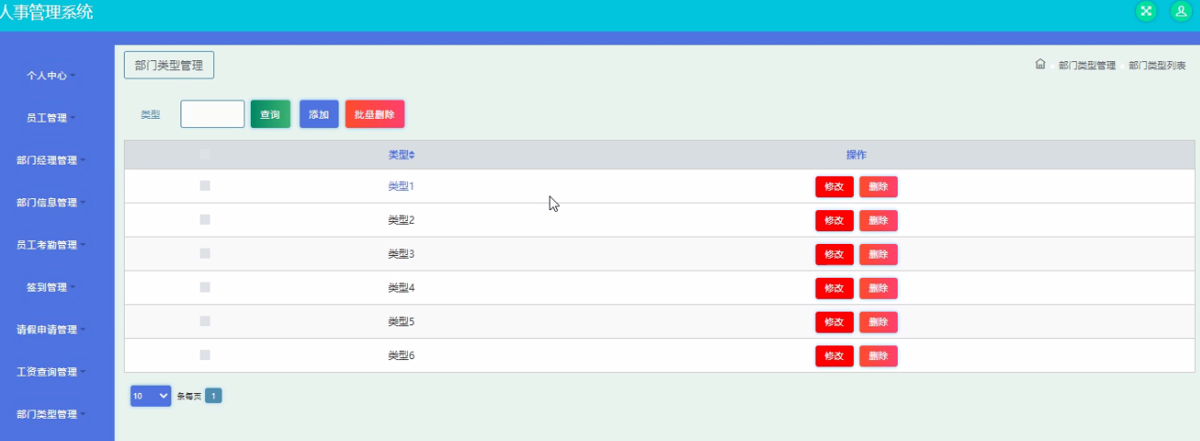Click the 类型2 table cell
This screenshot has height=441, width=1200.
401,220
